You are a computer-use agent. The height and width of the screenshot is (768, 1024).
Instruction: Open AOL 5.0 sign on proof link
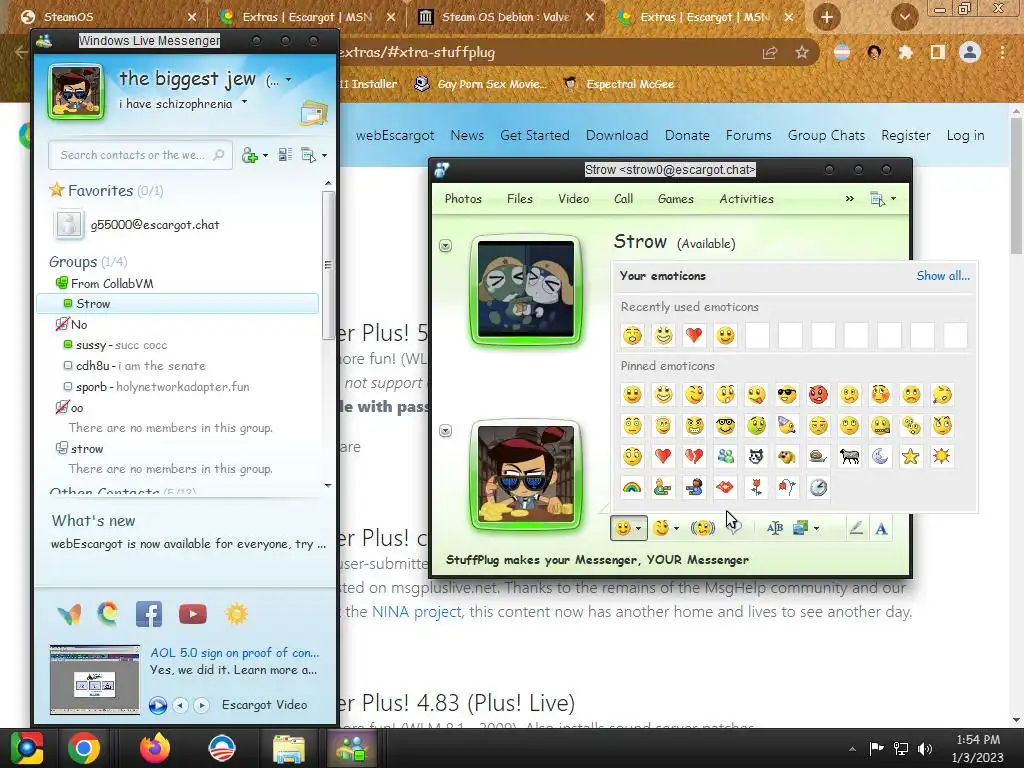point(234,652)
